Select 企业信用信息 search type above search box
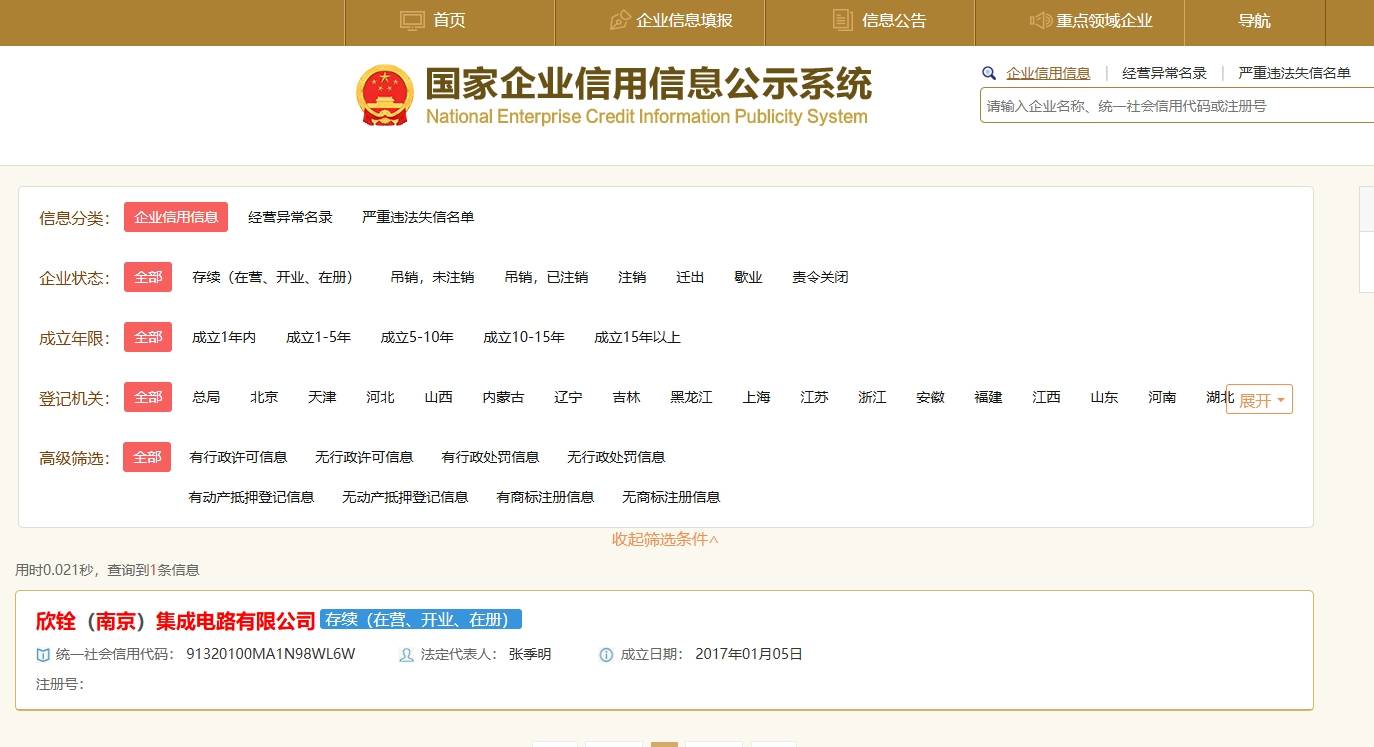Image resolution: width=1374 pixels, height=747 pixels. (1048, 73)
